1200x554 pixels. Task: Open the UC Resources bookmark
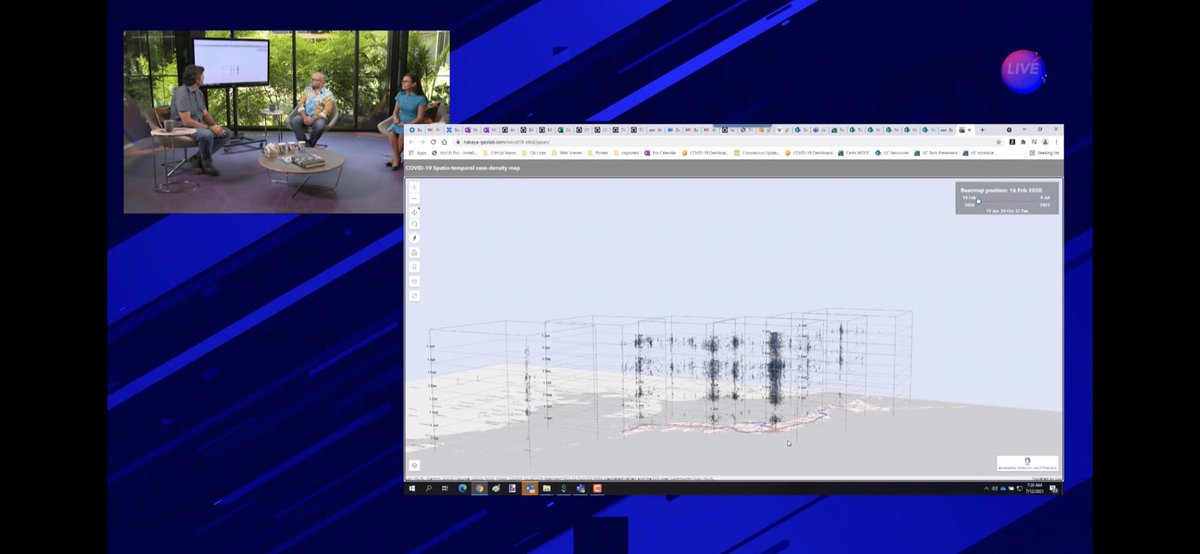(892, 153)
